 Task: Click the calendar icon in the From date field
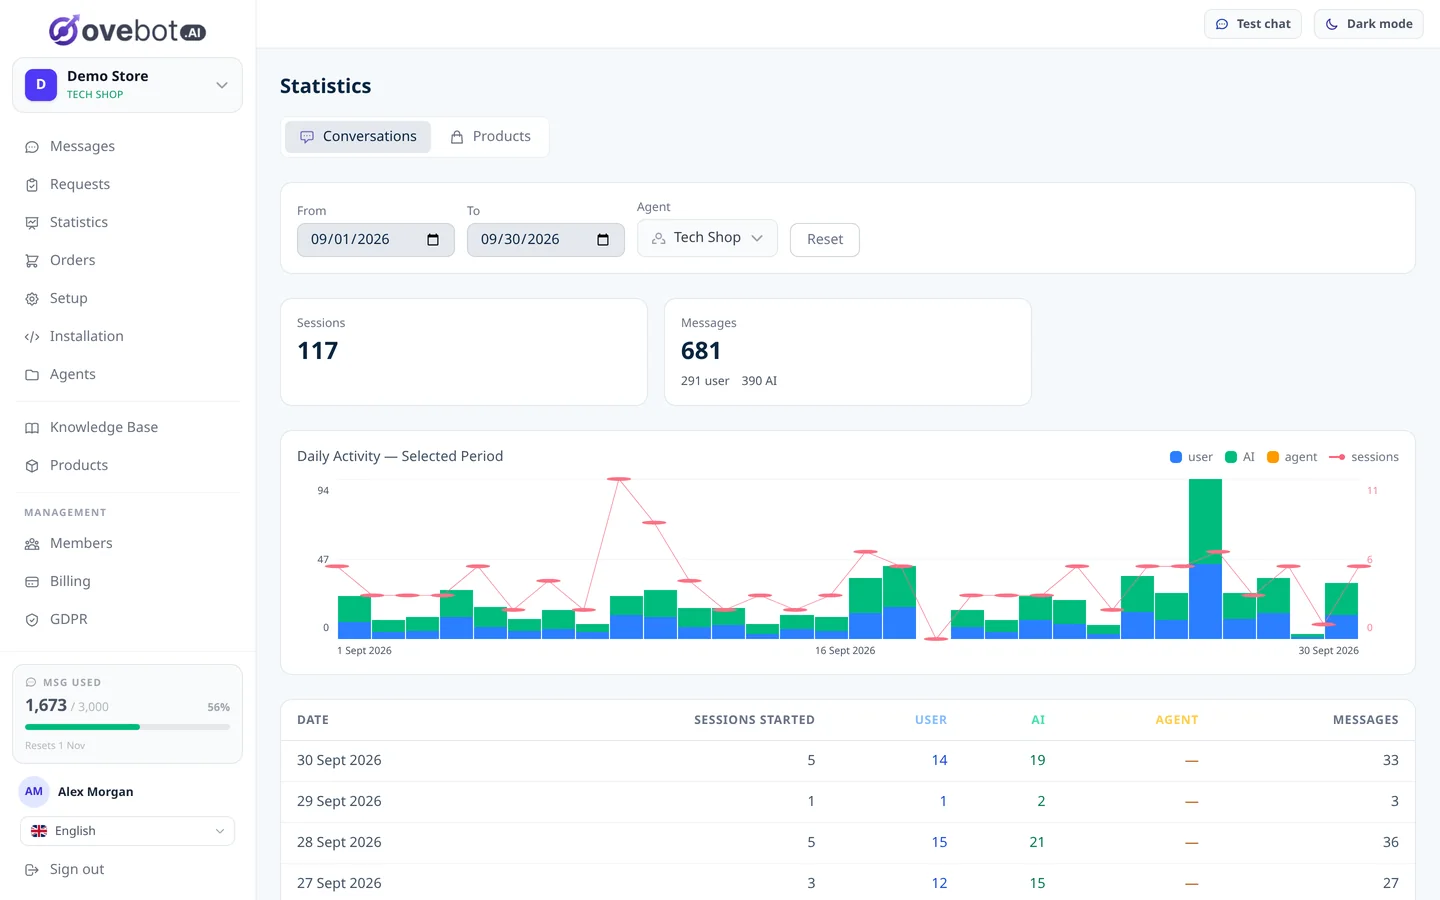point(433,240)
